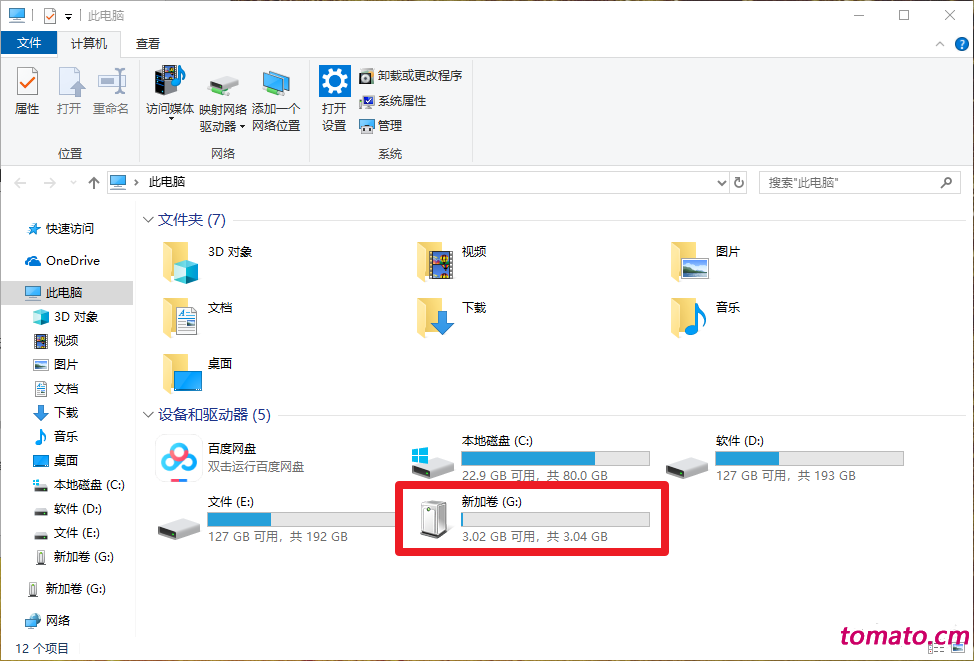
Task: Click the D: drive usage bar
Action: coord(809,458)
